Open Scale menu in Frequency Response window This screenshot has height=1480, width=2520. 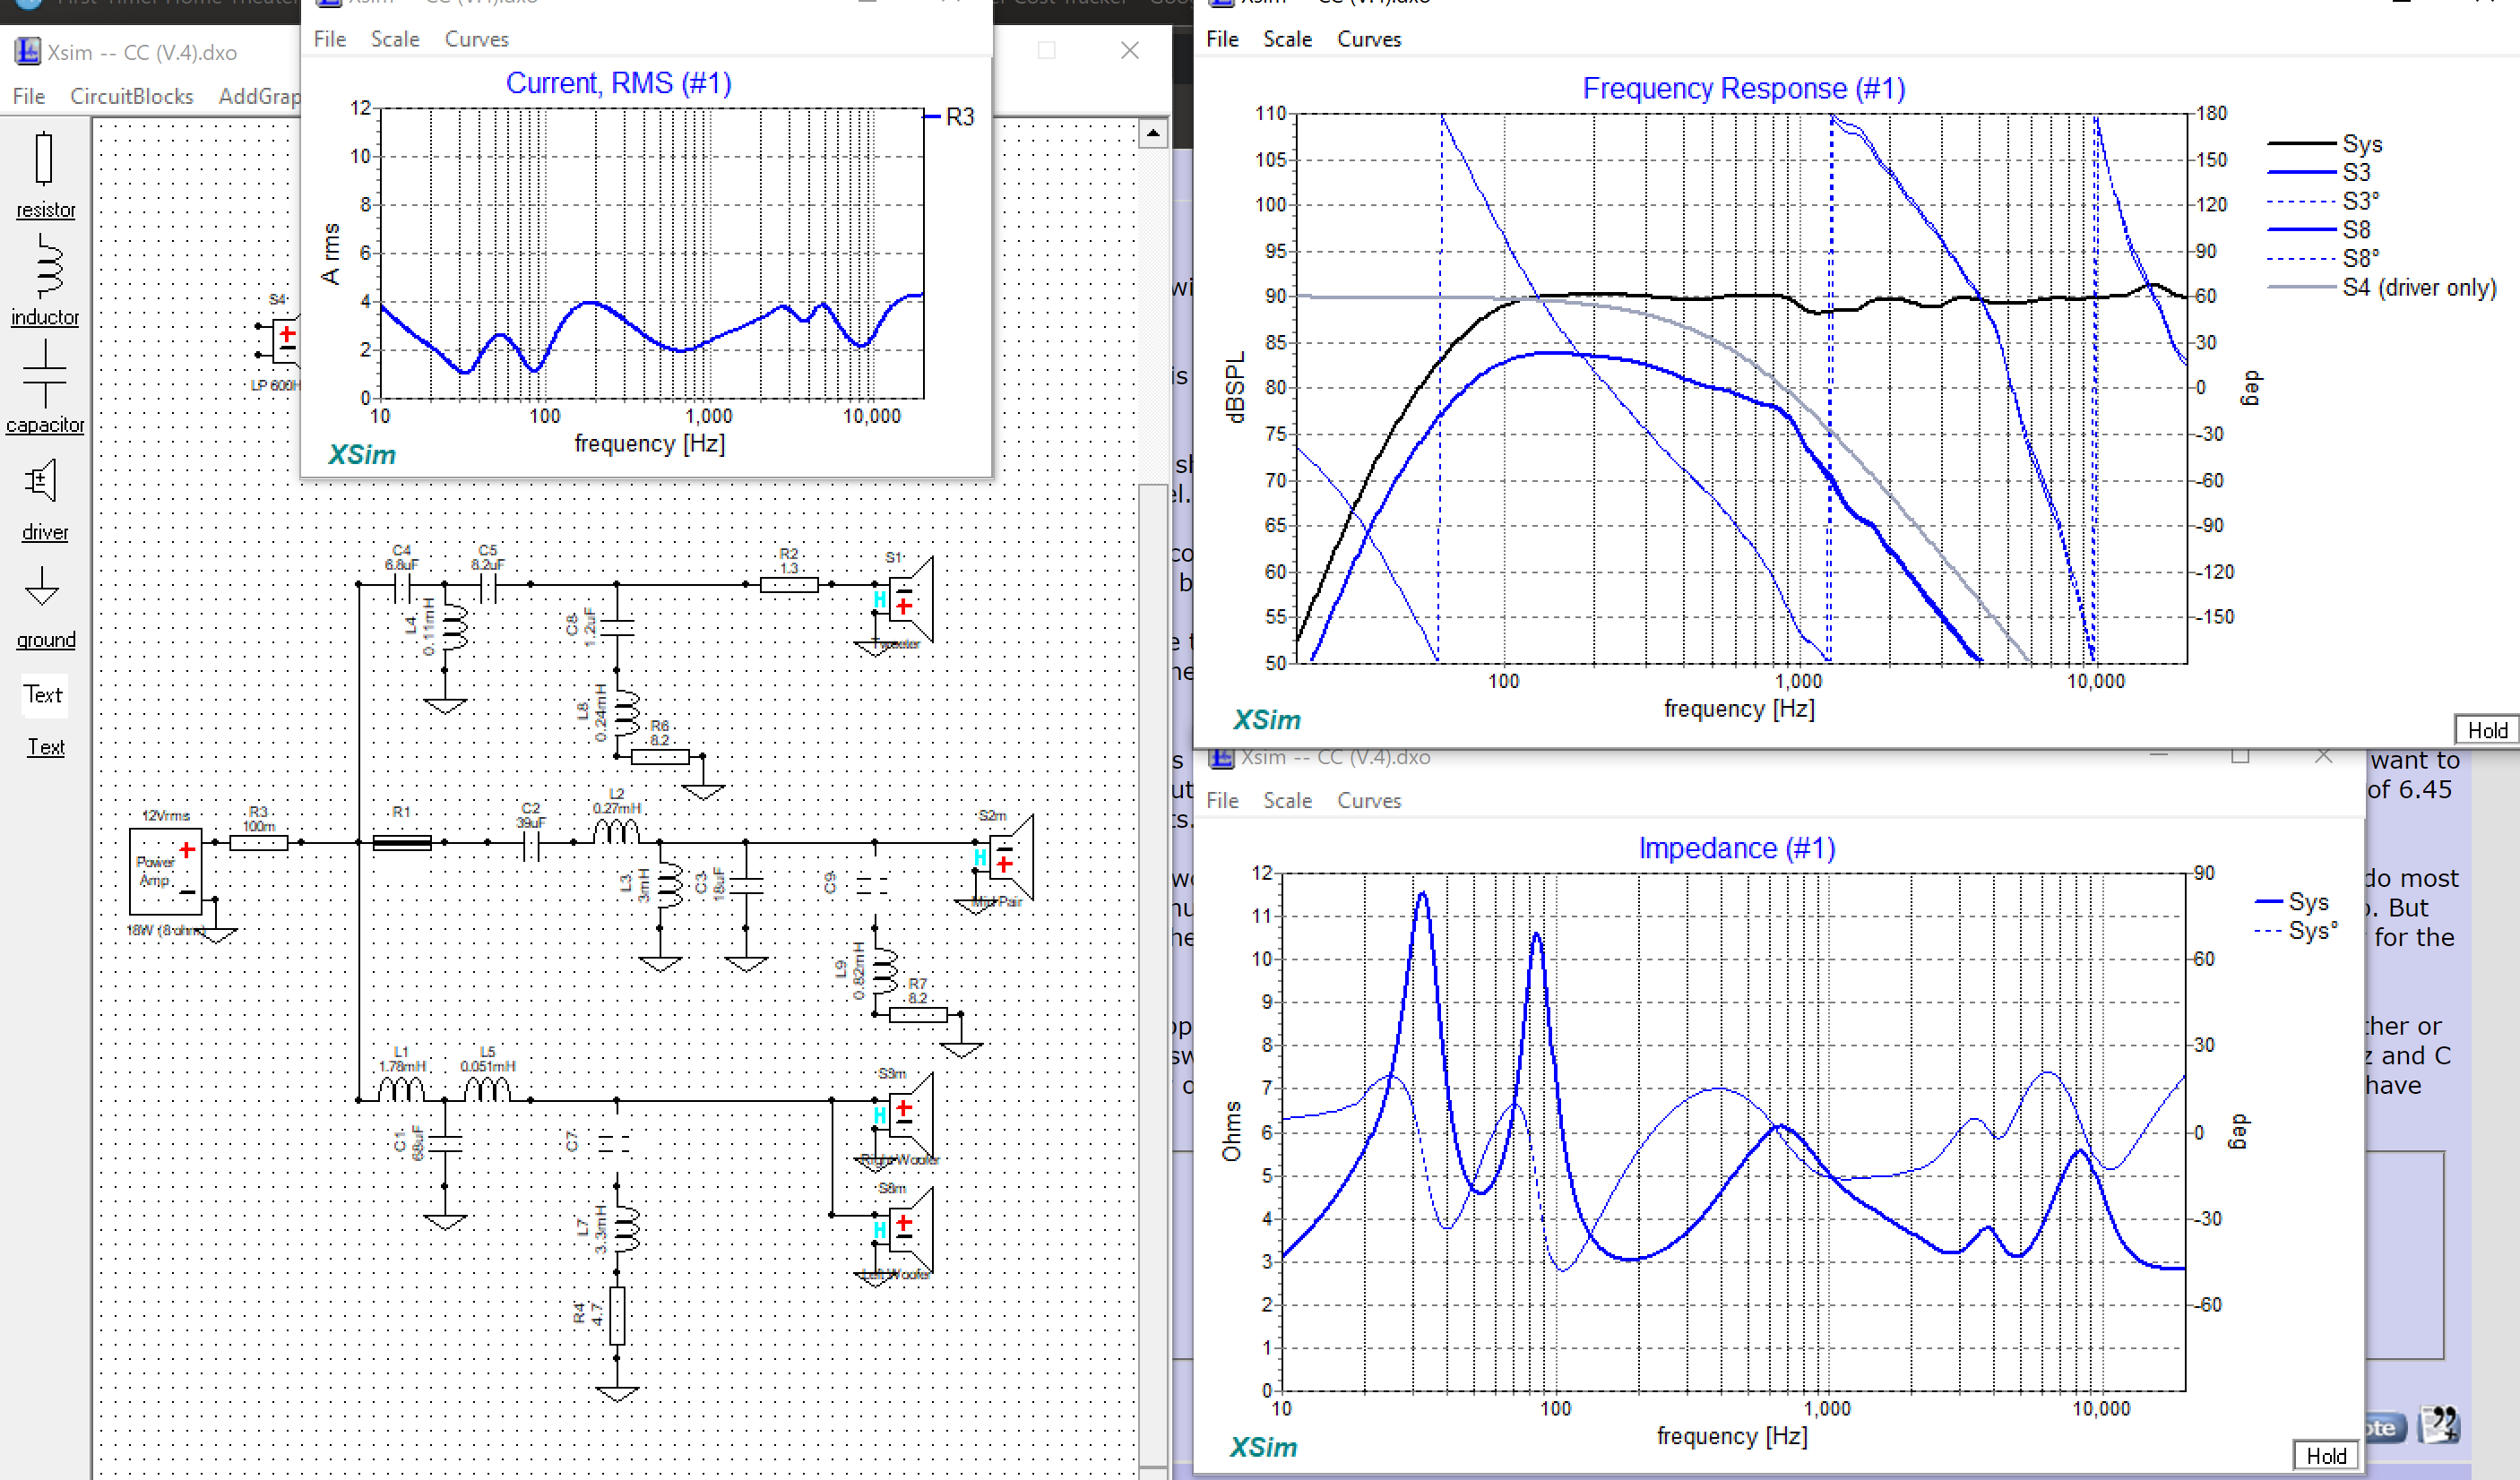click(x=1287, y=39)
